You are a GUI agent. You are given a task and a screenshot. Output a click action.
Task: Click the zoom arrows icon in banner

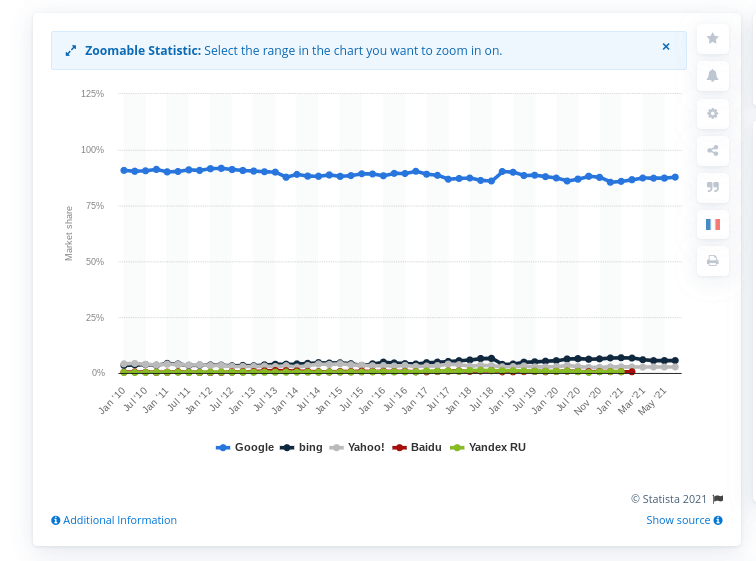70,51
